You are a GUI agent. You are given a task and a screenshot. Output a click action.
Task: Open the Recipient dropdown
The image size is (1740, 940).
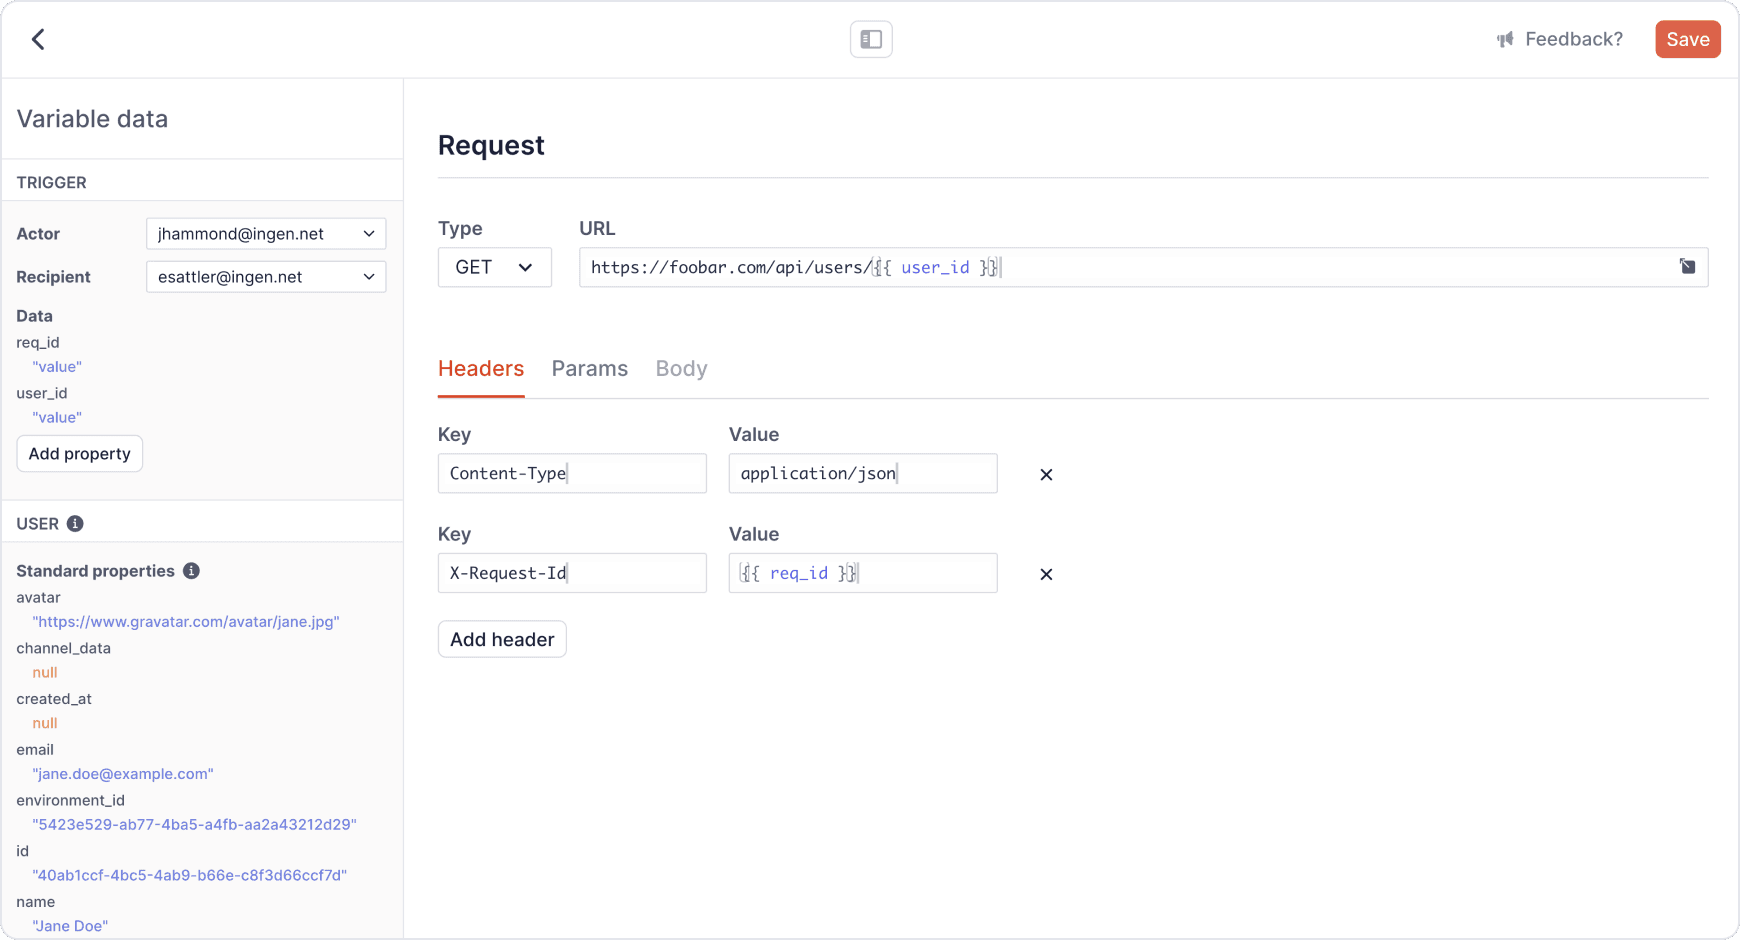coord(266,277)
